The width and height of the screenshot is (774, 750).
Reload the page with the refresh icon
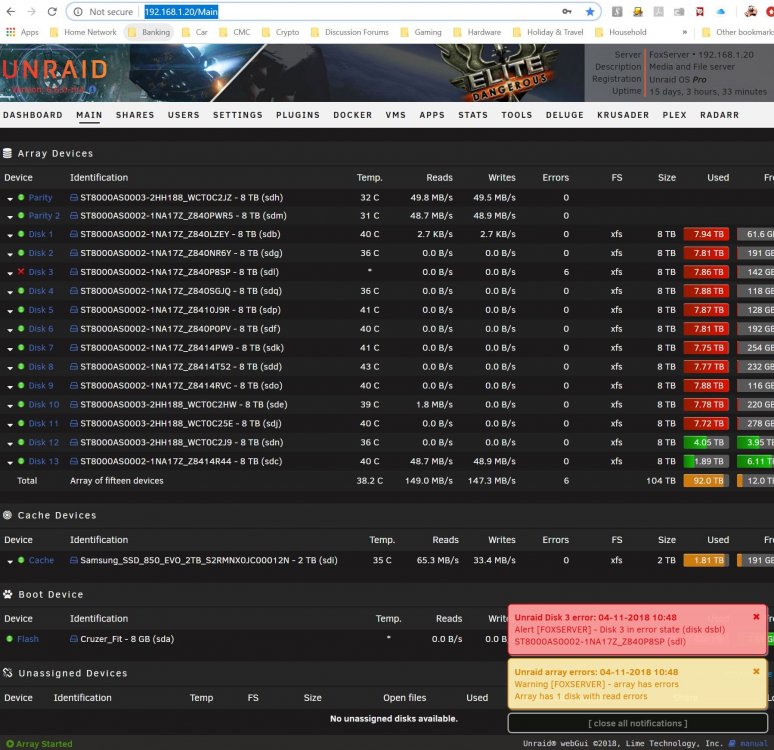(52, 11)
